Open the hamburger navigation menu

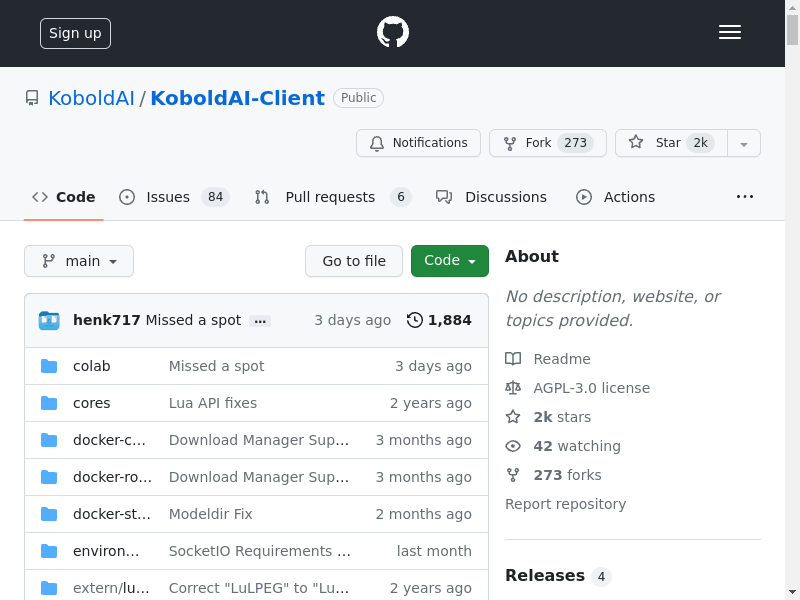730,32
